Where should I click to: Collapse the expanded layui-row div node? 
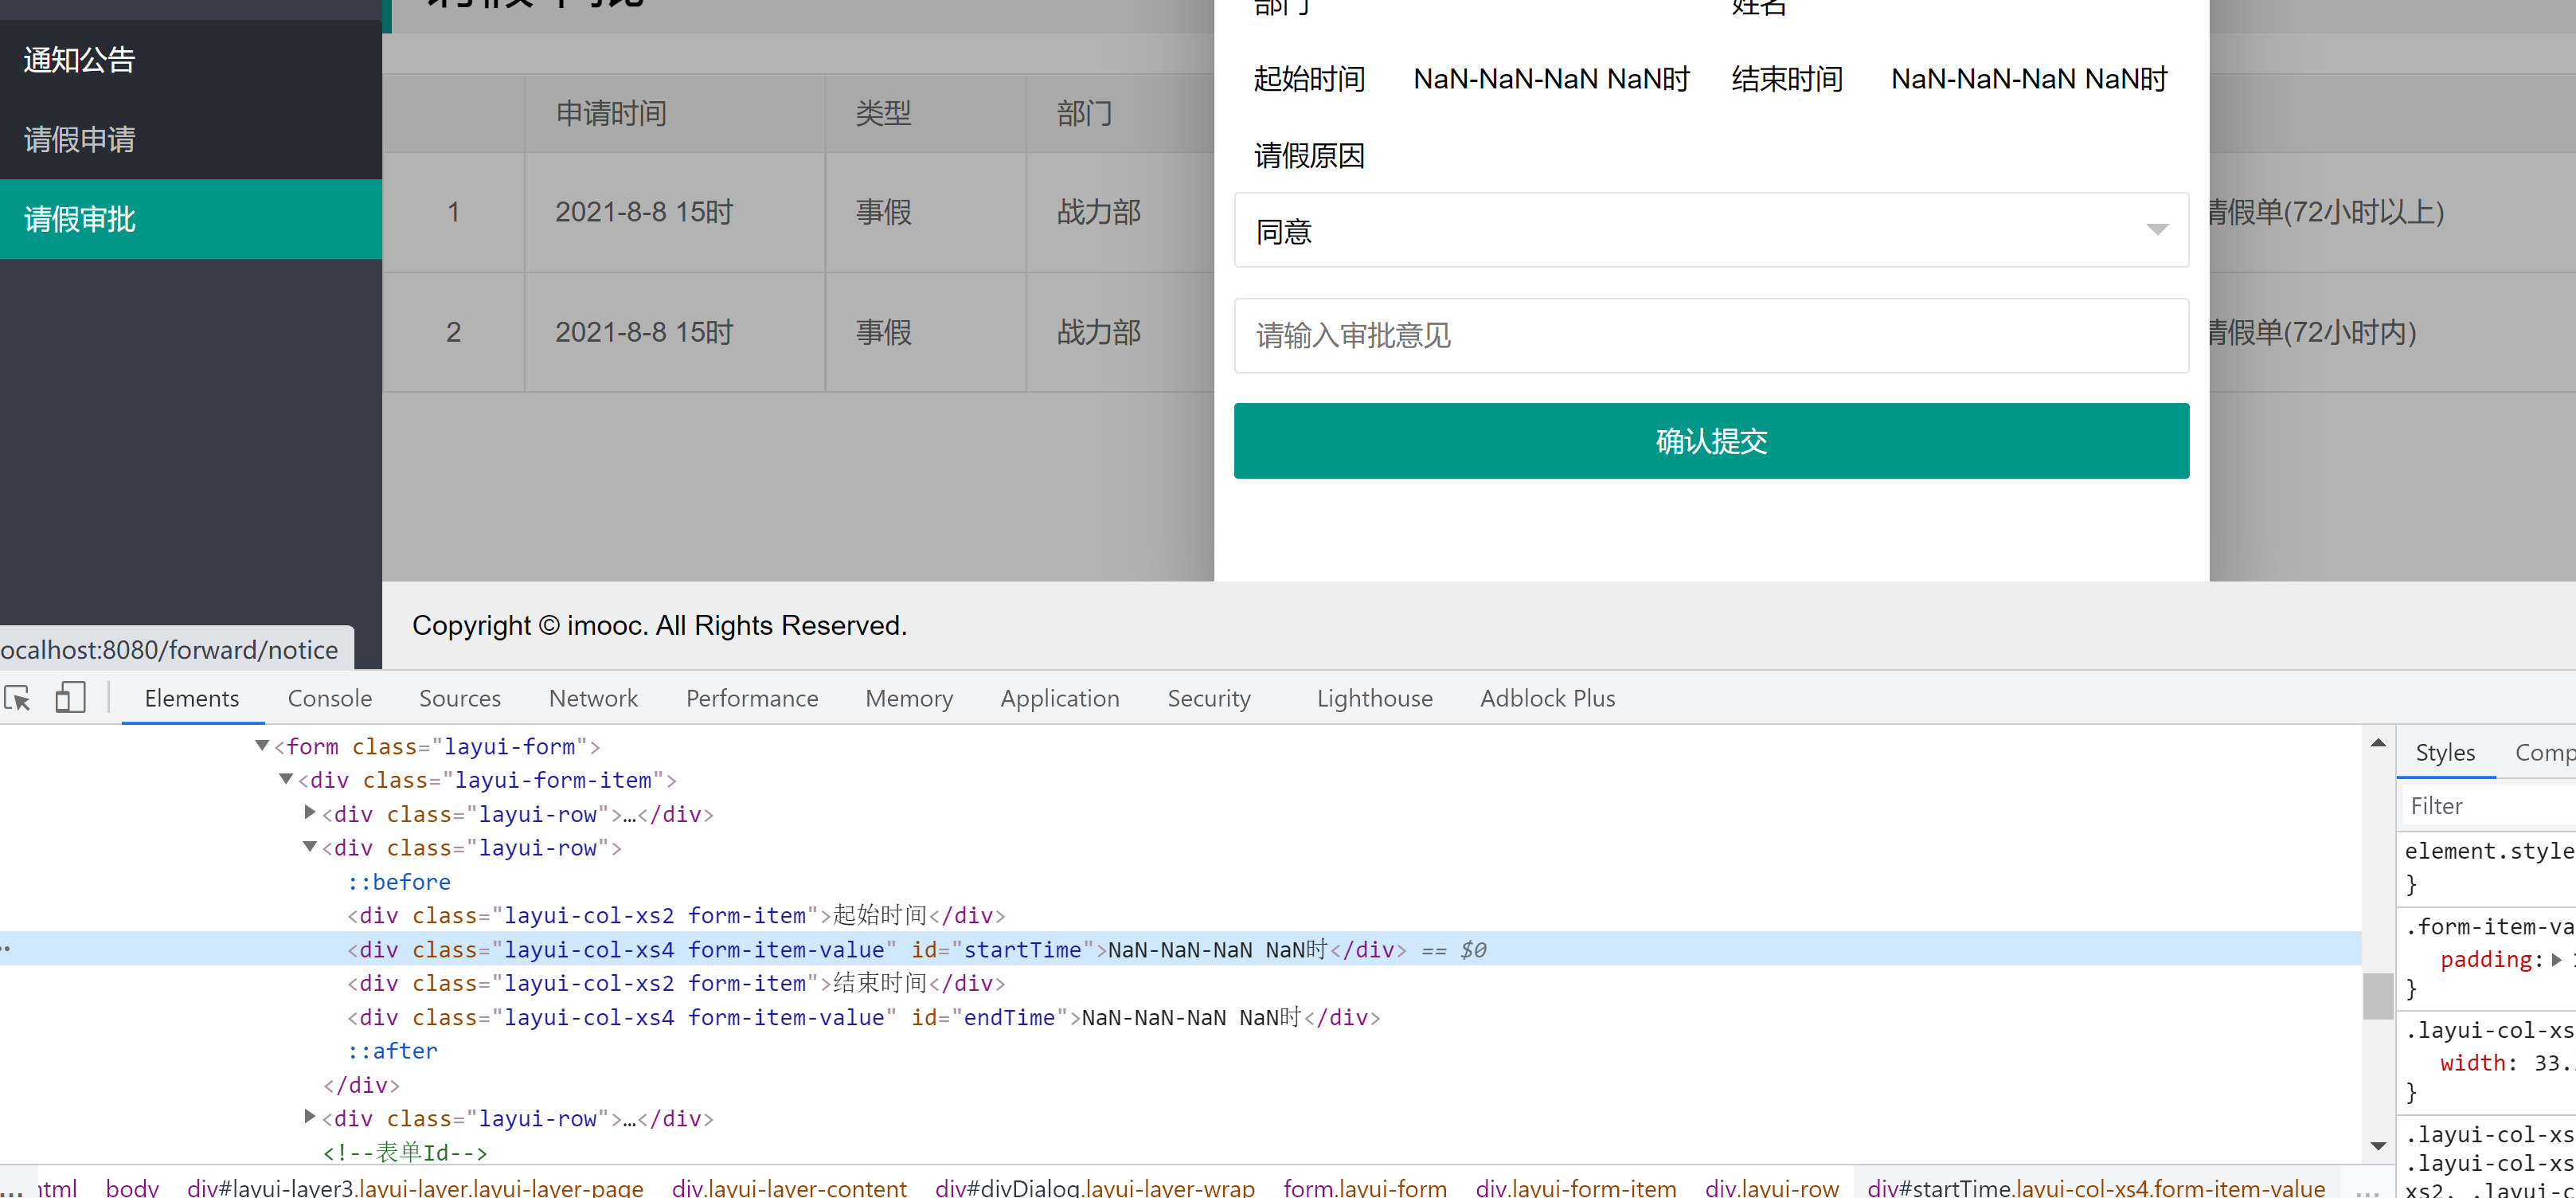point(310,847)
